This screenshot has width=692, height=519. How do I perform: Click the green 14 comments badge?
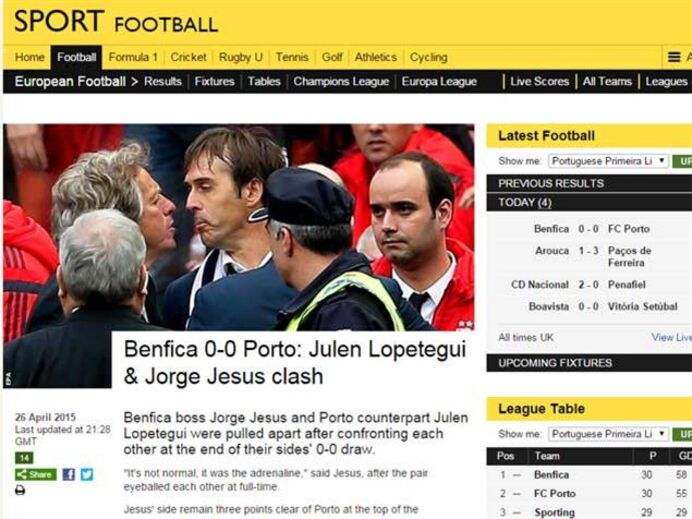pos(24,458)
